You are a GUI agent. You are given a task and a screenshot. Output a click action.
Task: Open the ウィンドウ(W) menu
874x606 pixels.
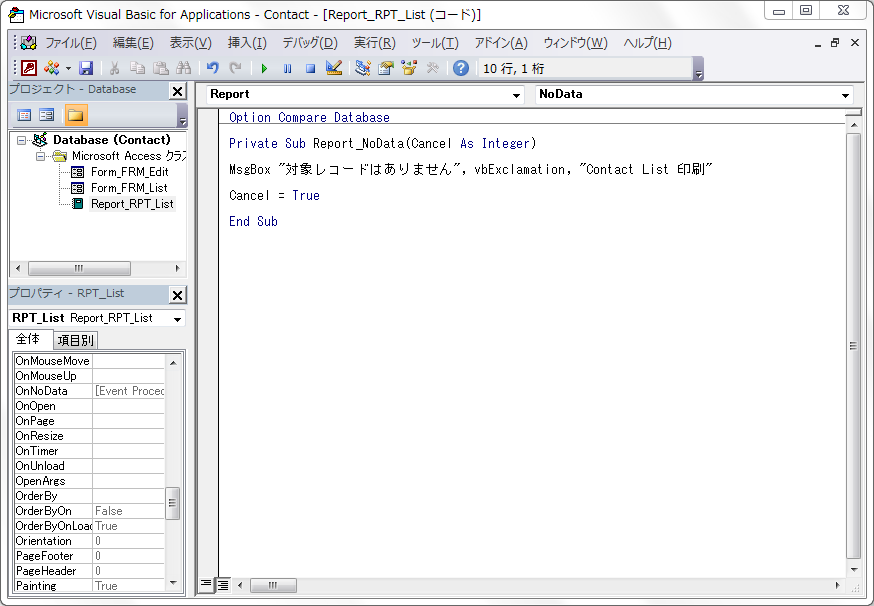click(x=575, y=43)
